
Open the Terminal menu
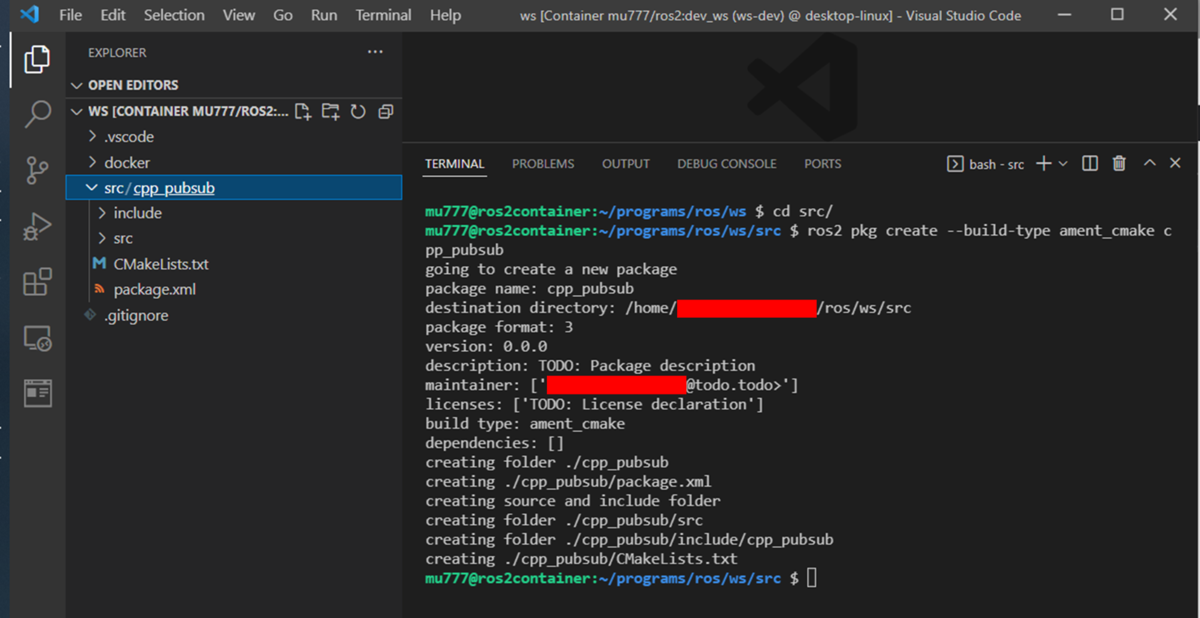tap(383, 15)
